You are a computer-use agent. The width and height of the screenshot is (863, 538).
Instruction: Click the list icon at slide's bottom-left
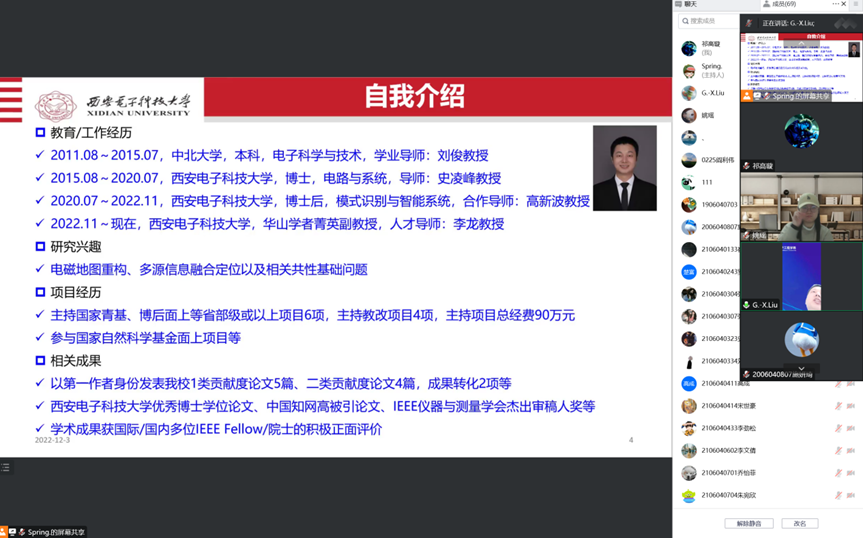click(x=5, y=467)
